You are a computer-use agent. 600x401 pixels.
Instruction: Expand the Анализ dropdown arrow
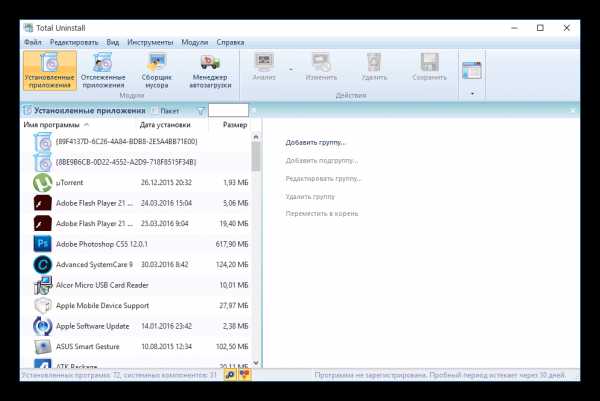[x=291, y=70]
